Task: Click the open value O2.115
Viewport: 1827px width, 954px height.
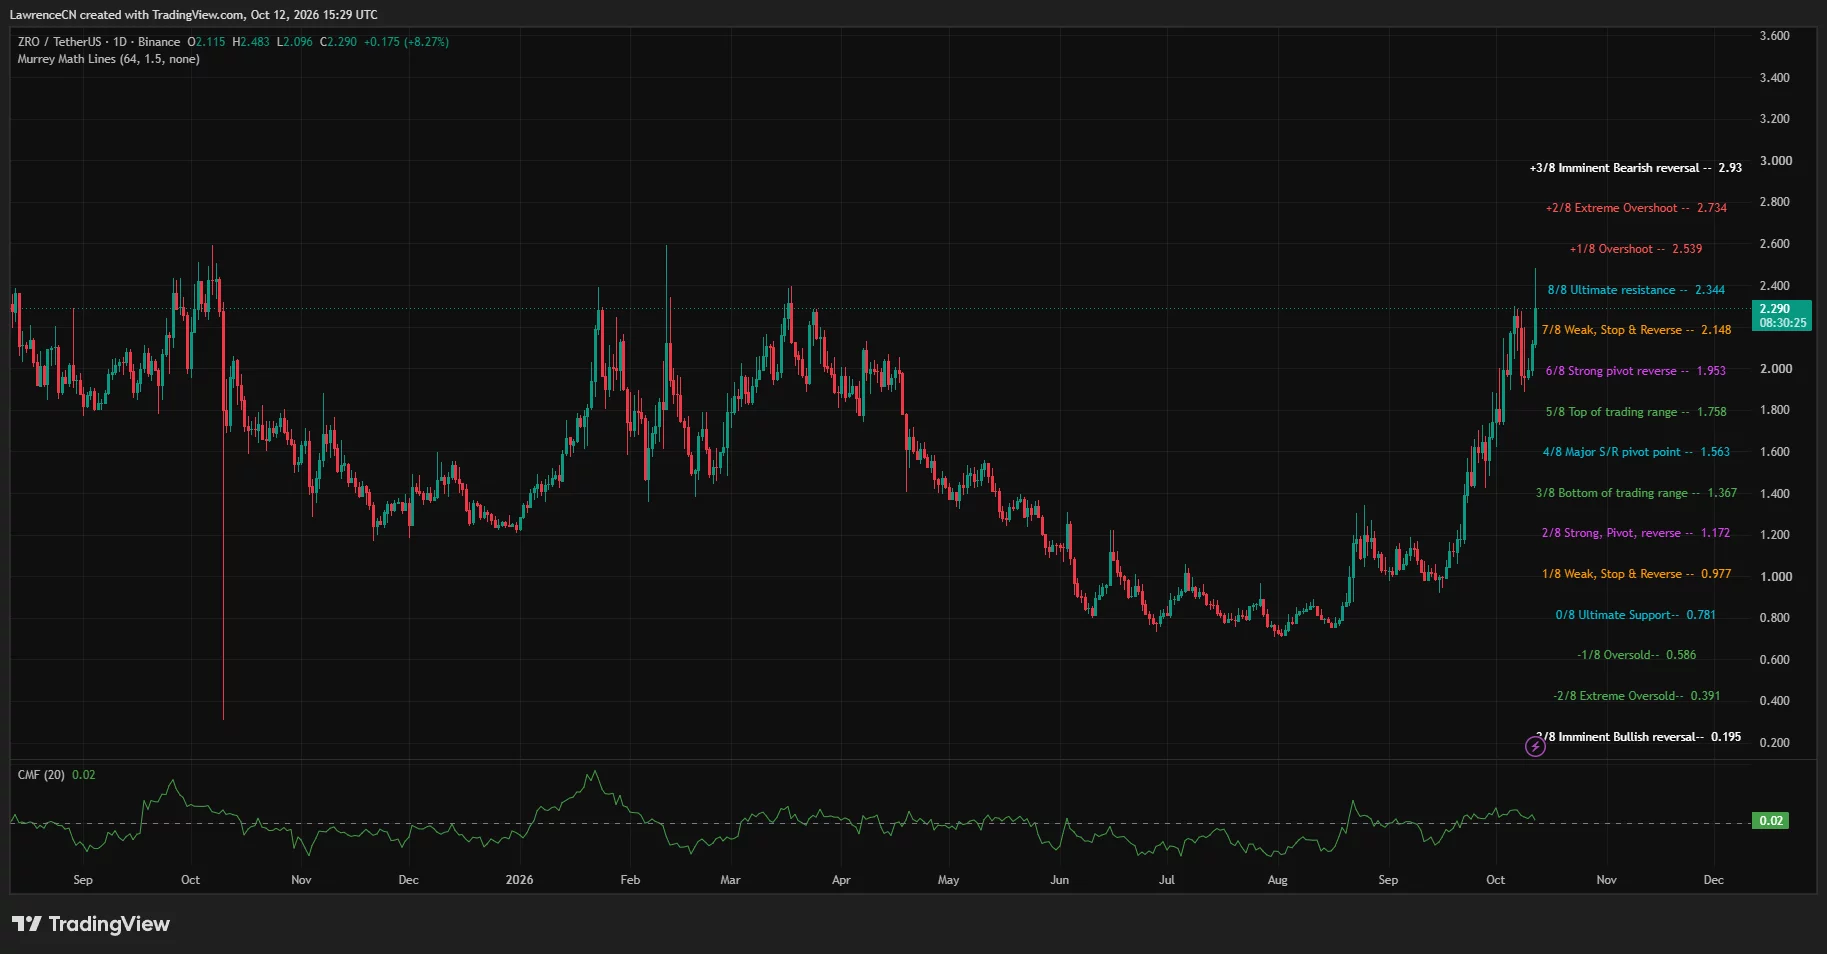Action: pyautogui.click(x=206, y=42)
